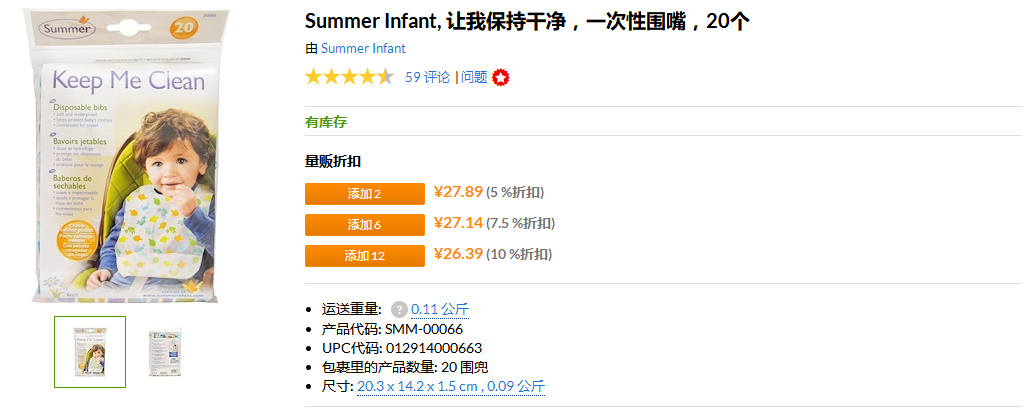Click the product title heading

pyautogui.click(x=527, y=22)
